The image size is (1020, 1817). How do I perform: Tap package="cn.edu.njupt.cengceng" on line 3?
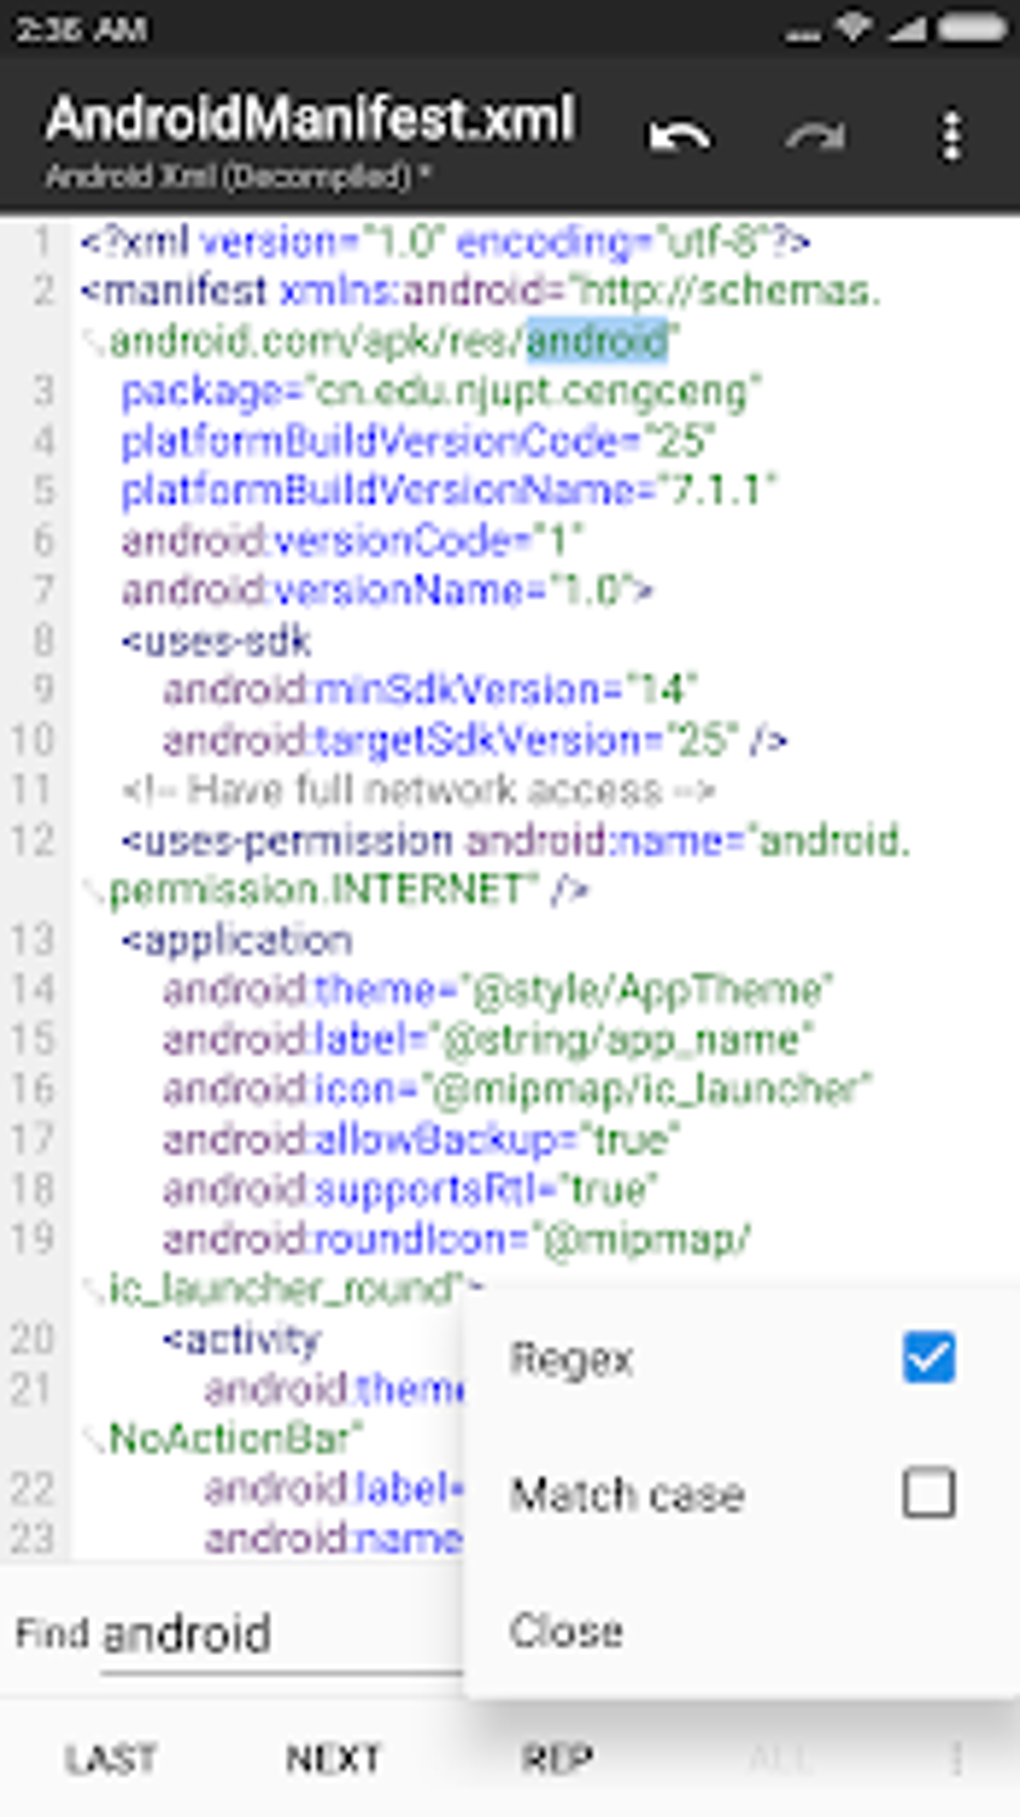click(x=441, y=391)
